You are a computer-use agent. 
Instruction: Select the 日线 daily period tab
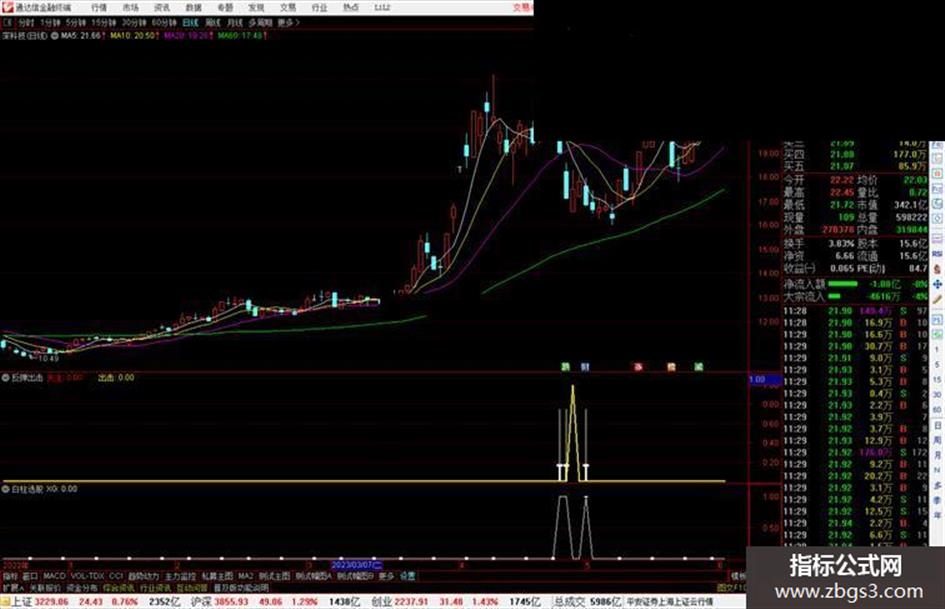(x=190, y=22)
